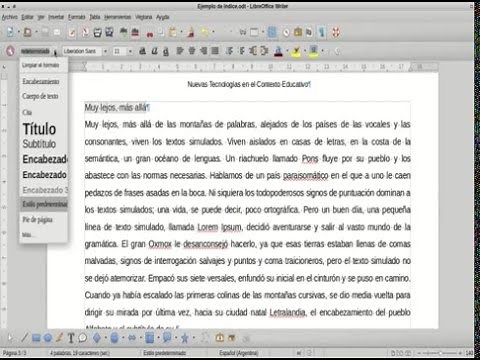Toggle Nonprinting Characters pilcrow
The image size is (480, 360).
(x=321, y=32)
